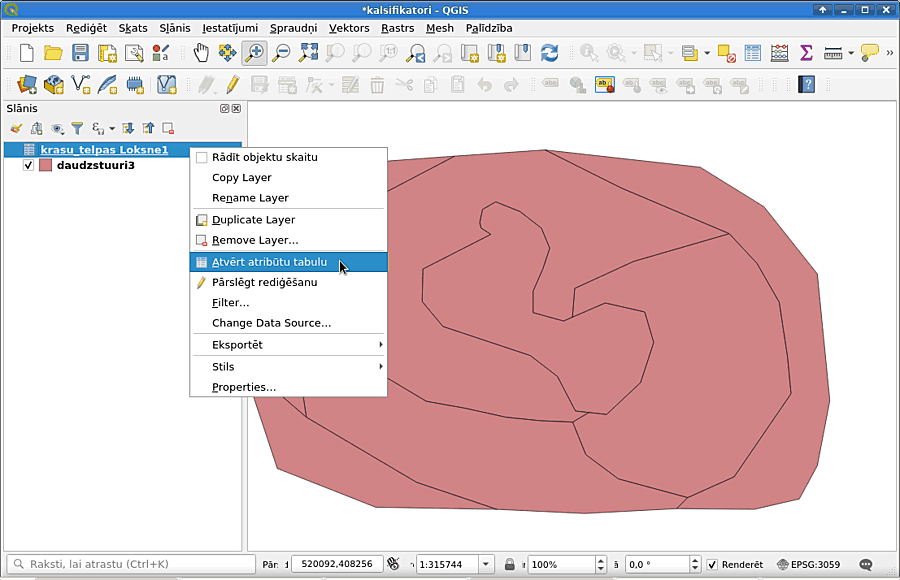Open the statistical summary Sigma icon
Viewport: 900px width, 580px height.
click(806, 53)
